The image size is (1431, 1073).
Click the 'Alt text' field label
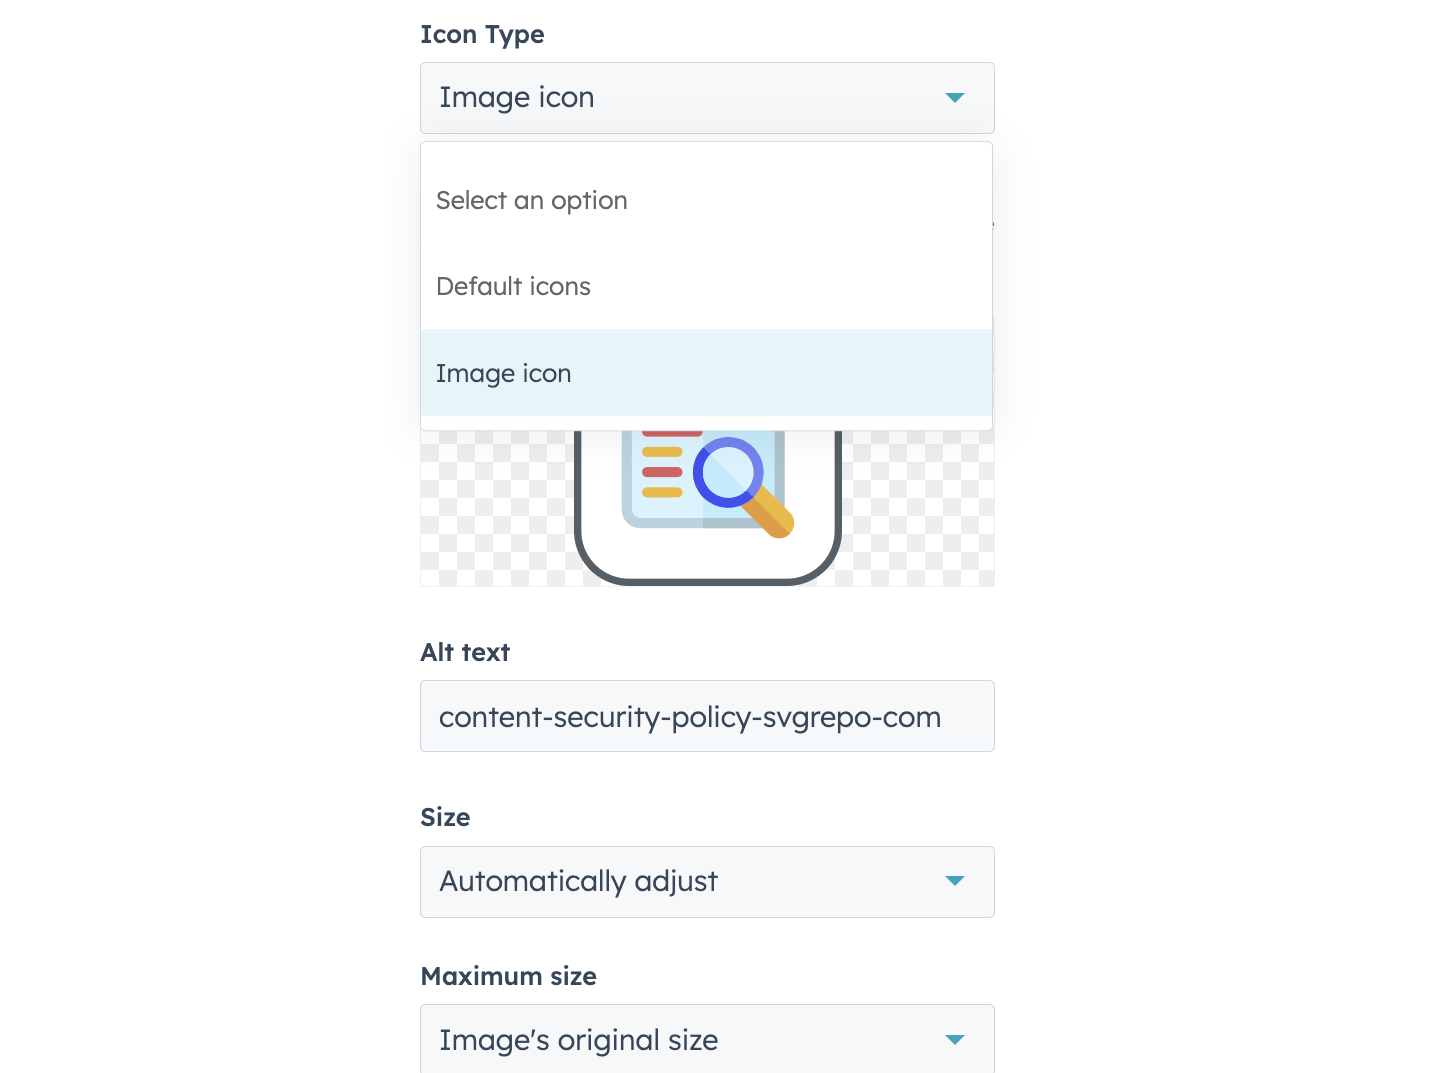[x=465, y=652]
